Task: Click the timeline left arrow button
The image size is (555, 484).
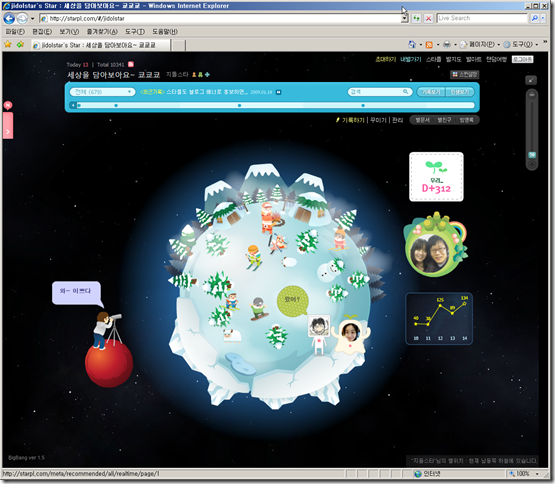Action: (73, 105)
